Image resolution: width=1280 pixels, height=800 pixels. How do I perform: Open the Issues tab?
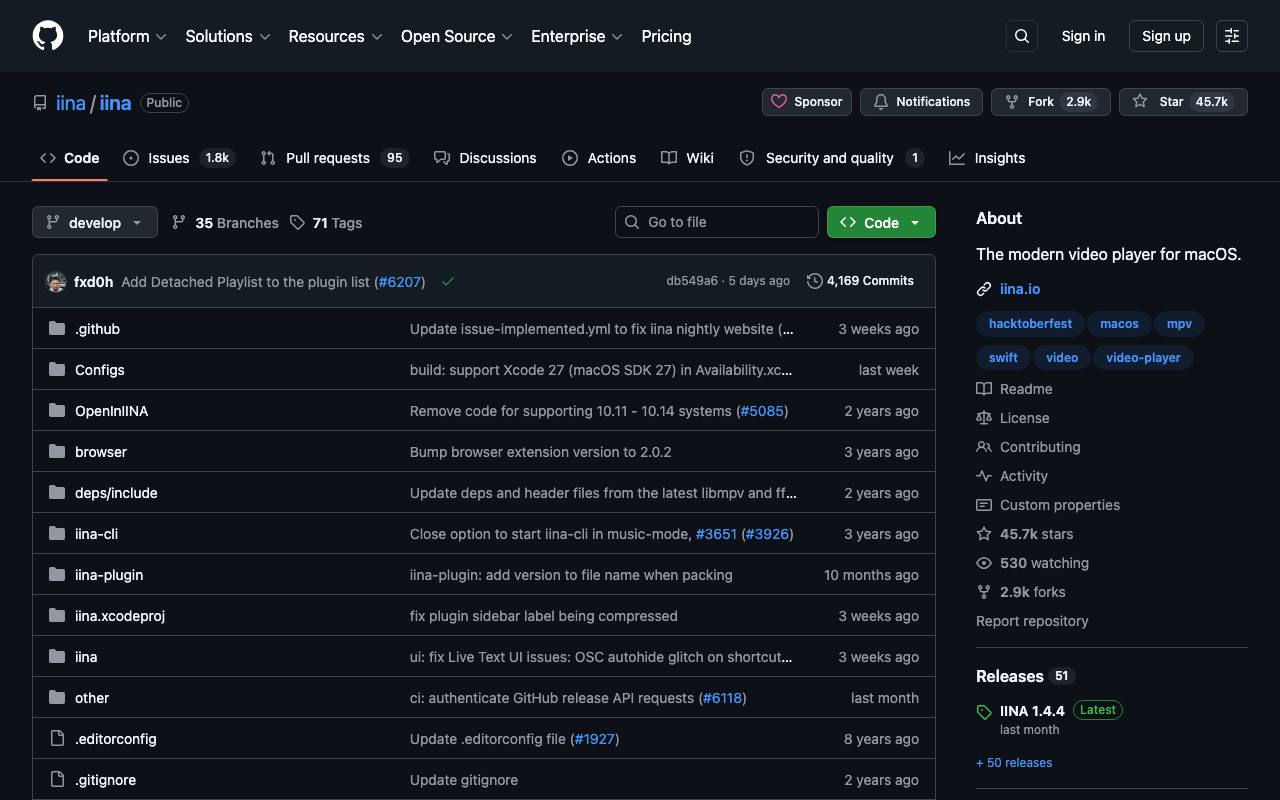179,158
